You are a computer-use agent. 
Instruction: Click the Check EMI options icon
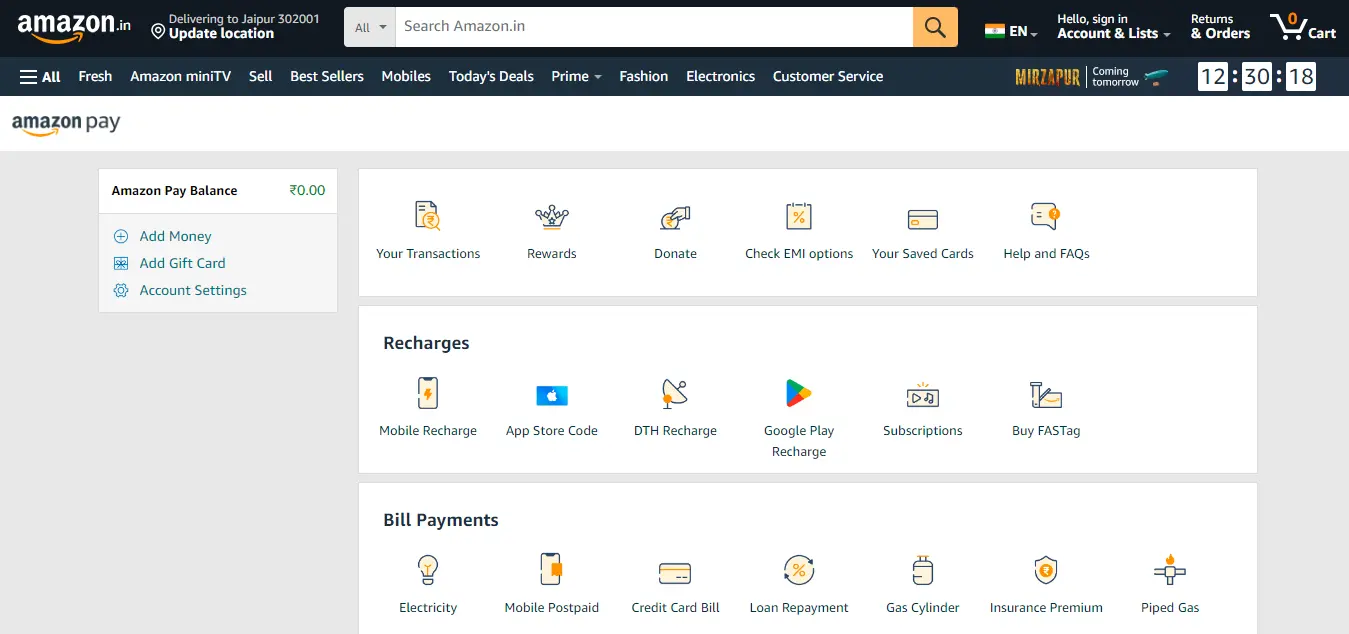click(x=799, y=216)
